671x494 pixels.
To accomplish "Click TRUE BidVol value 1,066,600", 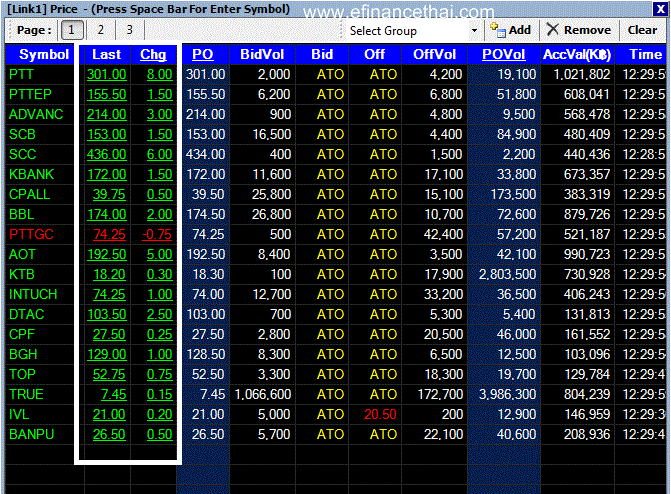I will click(263, 395).
